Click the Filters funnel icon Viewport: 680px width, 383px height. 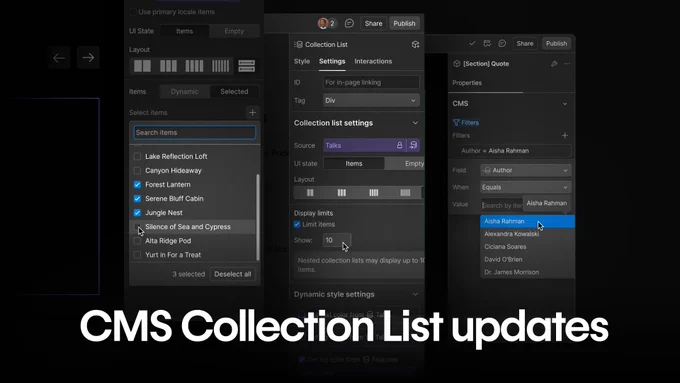[x=456, y=123]
